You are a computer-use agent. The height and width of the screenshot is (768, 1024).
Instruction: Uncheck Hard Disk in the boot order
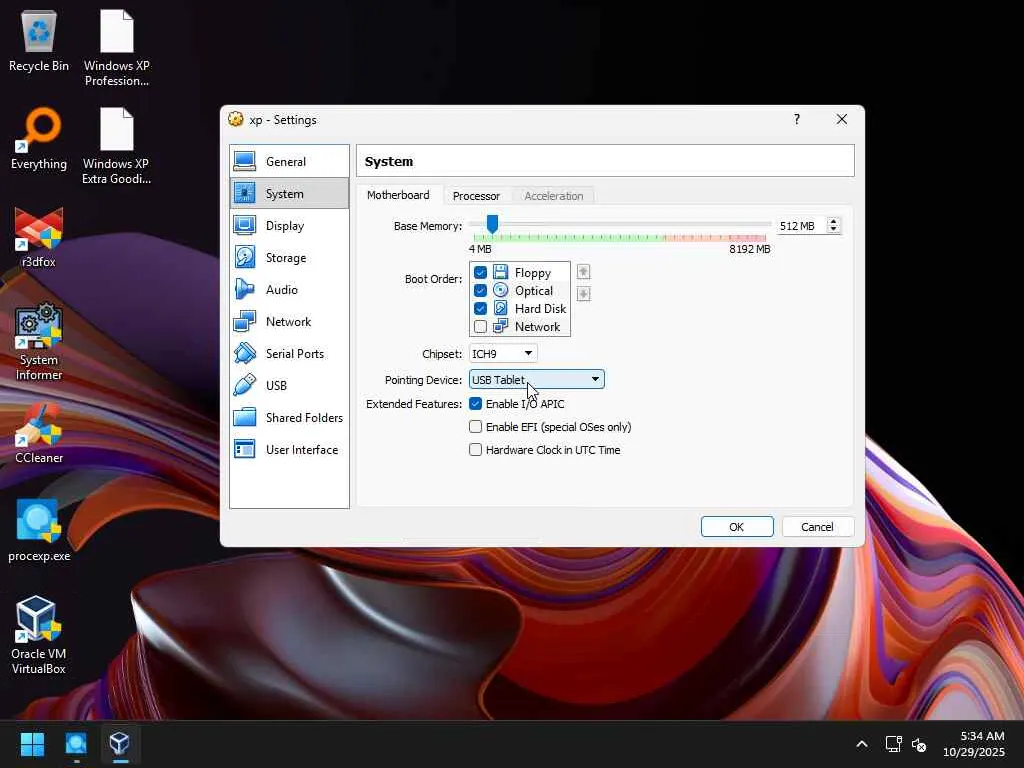[x=480, y=308]
